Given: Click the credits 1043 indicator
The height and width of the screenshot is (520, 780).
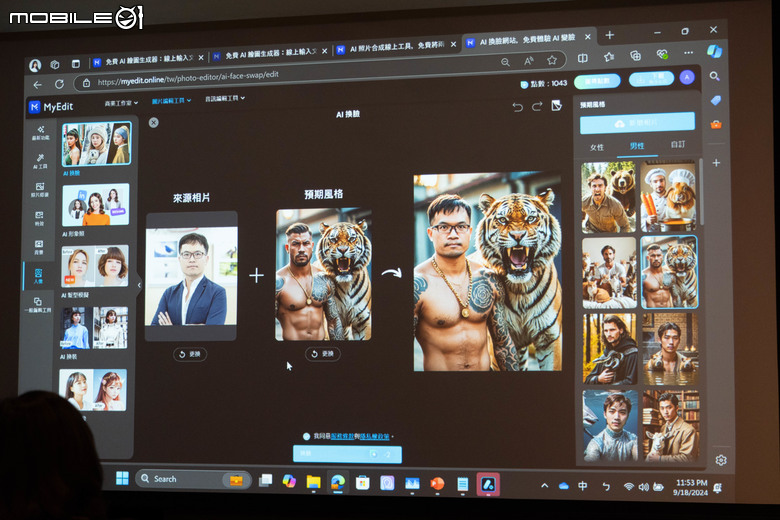Looking at the screenshot, I should tap(543, 84).
